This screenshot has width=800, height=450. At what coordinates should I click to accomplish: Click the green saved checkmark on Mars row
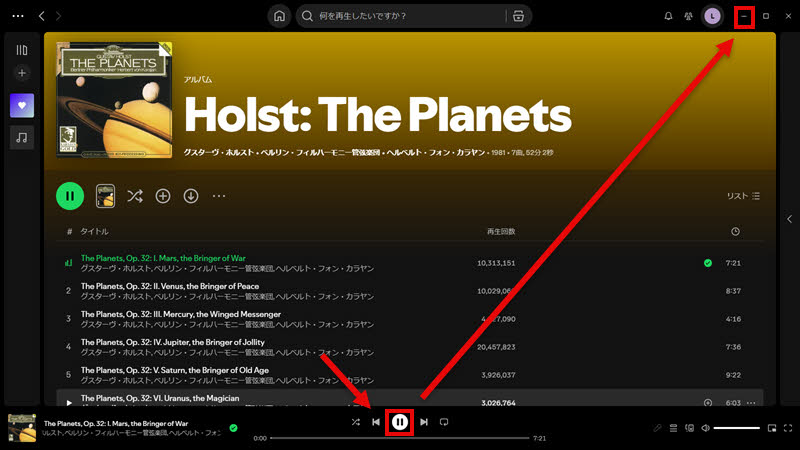[708, 263]
